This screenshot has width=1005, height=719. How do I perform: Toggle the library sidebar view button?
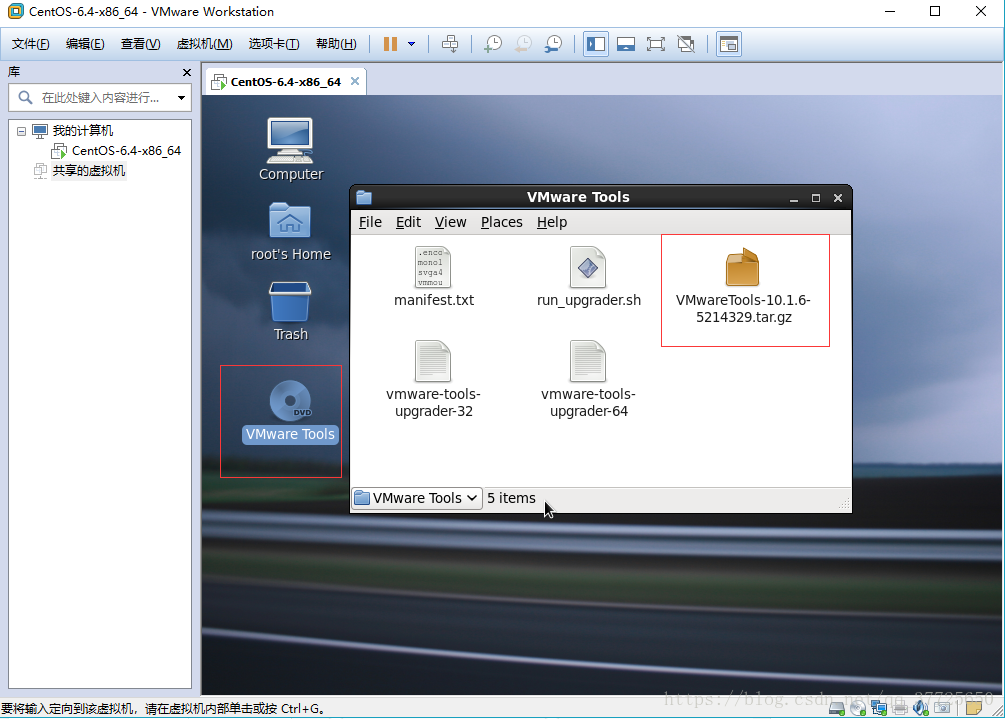pos(596,44)
